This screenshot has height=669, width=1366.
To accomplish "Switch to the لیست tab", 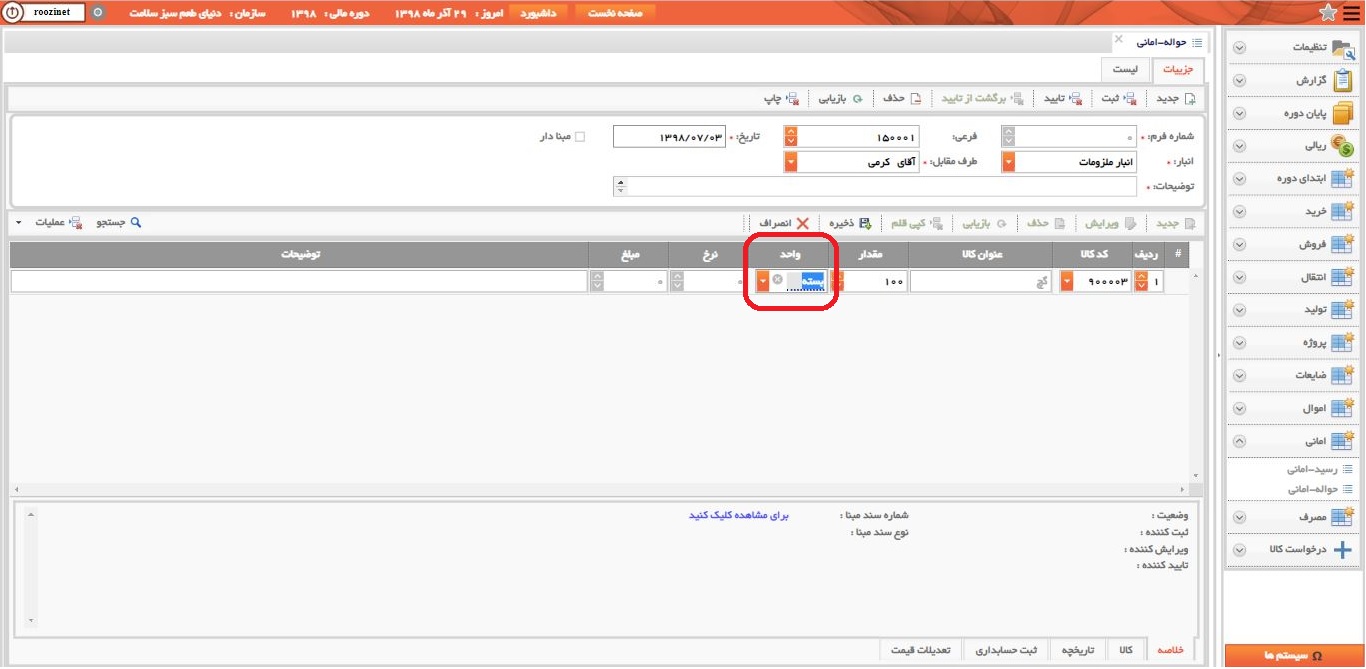I will 1125,70.
